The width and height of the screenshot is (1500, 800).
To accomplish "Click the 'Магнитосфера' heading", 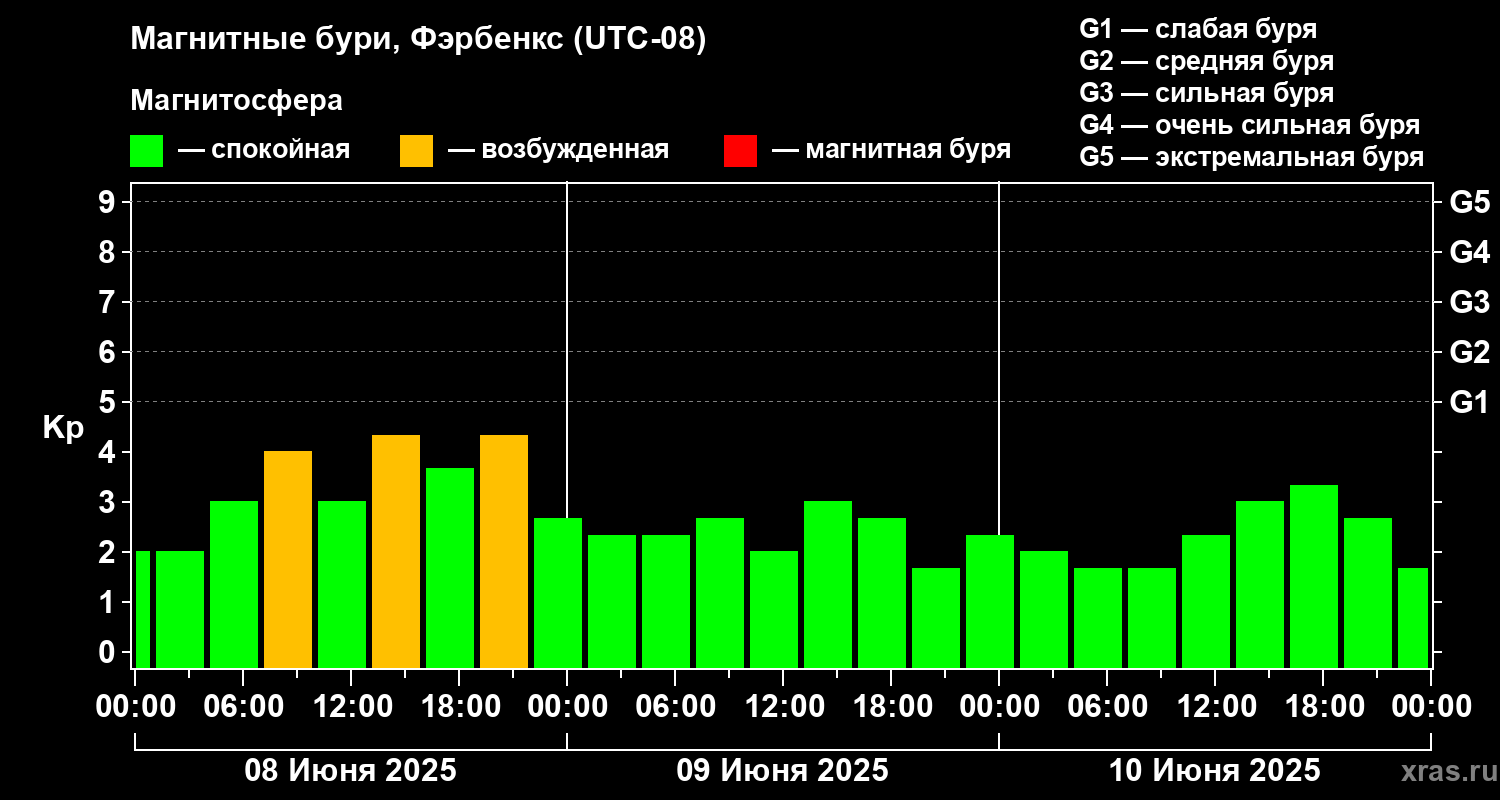I will [236, 101].
